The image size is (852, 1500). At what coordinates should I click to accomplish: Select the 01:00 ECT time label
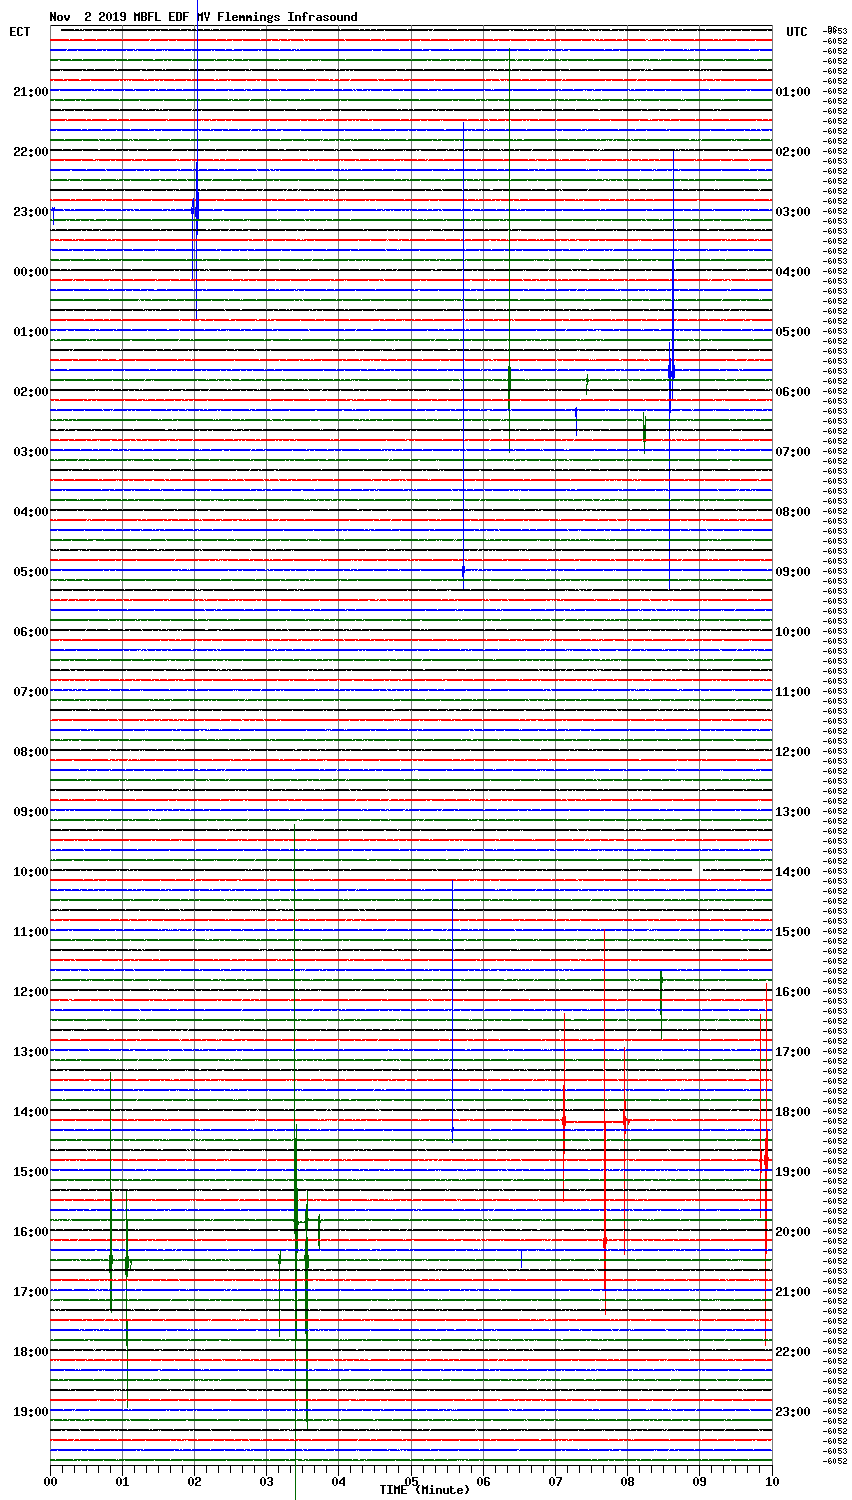point(30,332)
